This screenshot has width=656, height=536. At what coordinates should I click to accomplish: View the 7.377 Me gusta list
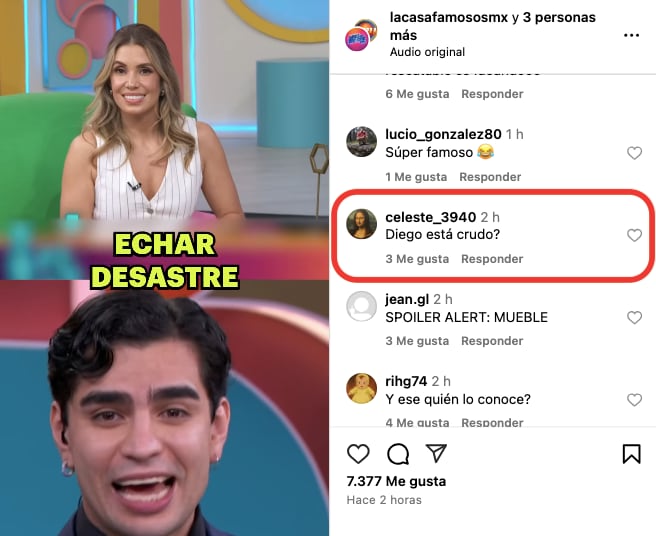coord(396,481)
